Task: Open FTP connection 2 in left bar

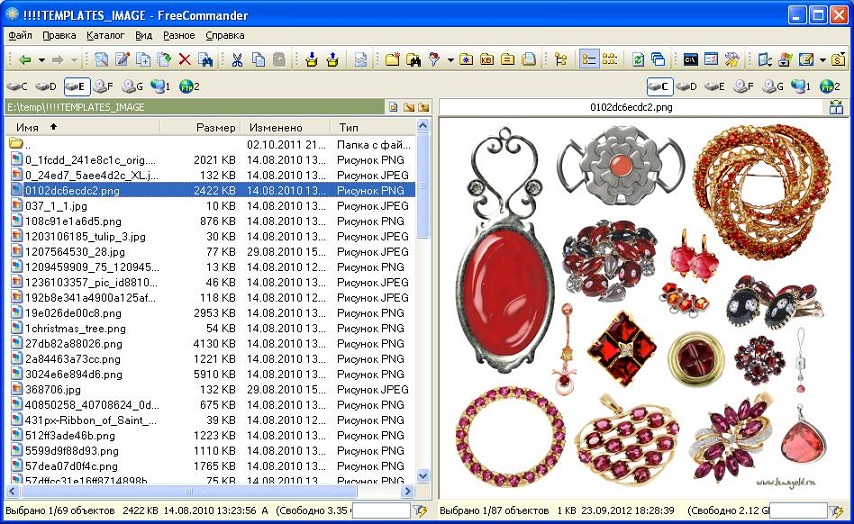Action: [189, 86]
